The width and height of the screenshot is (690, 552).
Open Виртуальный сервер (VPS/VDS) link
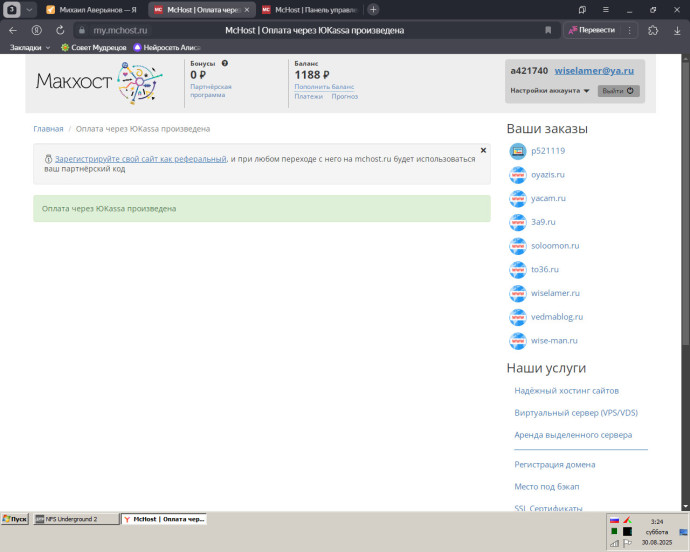(x=576, y=413)
